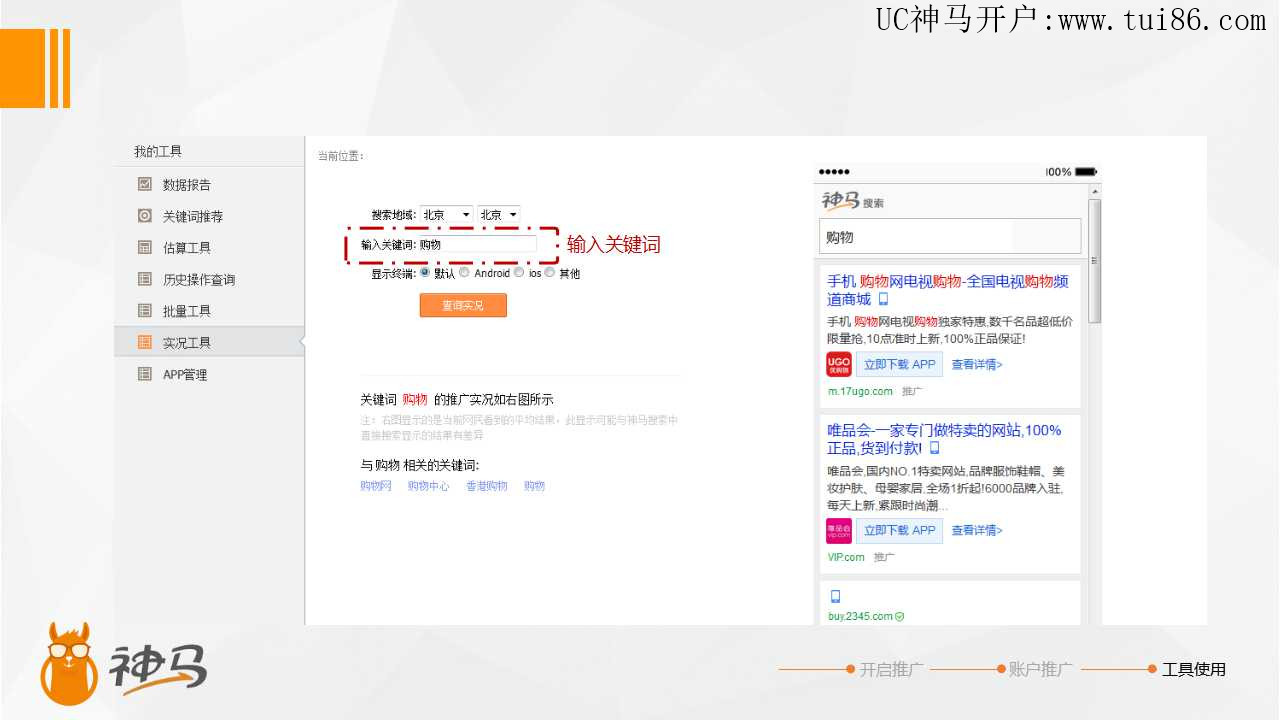Choose the 其他 terminal radio option

tap(550, 272)
